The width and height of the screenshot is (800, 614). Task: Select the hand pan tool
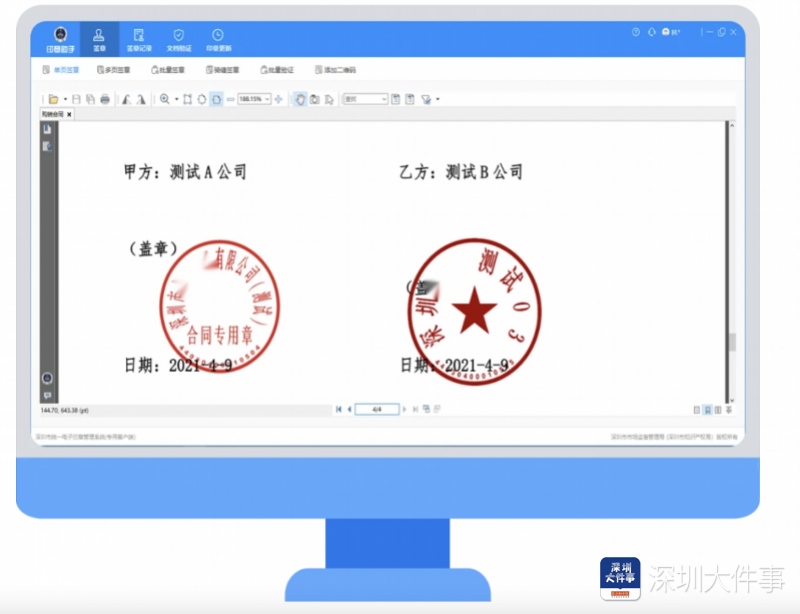pyautogui.click(x=301, y=99)
